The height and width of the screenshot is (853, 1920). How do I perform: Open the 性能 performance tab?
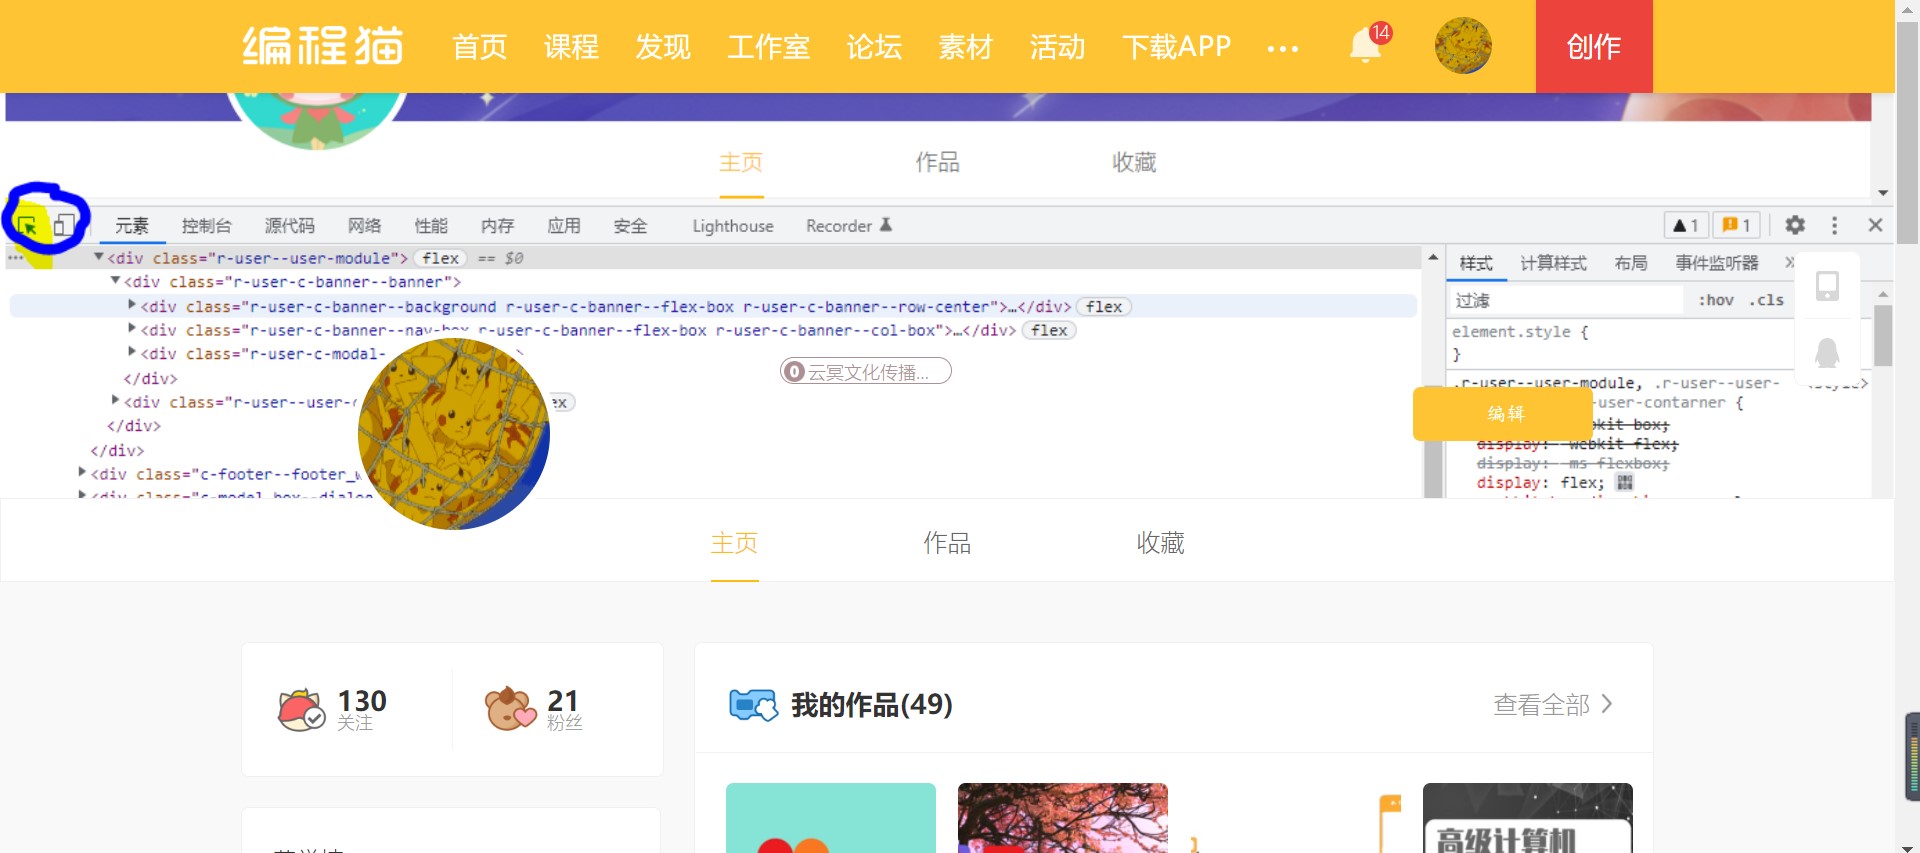[431, 225]
